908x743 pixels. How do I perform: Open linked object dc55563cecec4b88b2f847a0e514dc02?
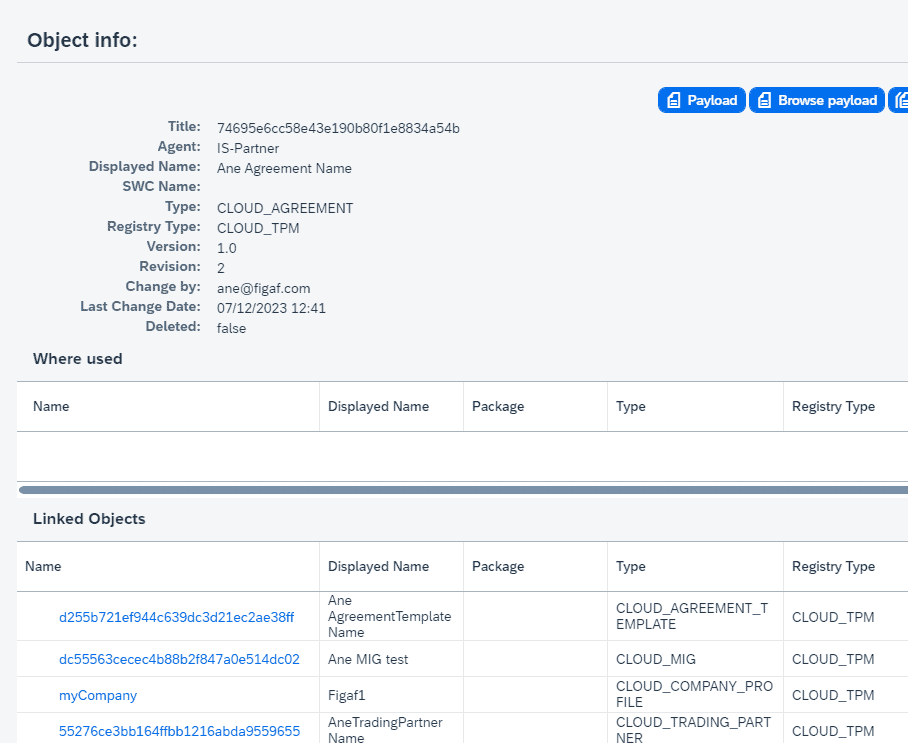point(180,659)
